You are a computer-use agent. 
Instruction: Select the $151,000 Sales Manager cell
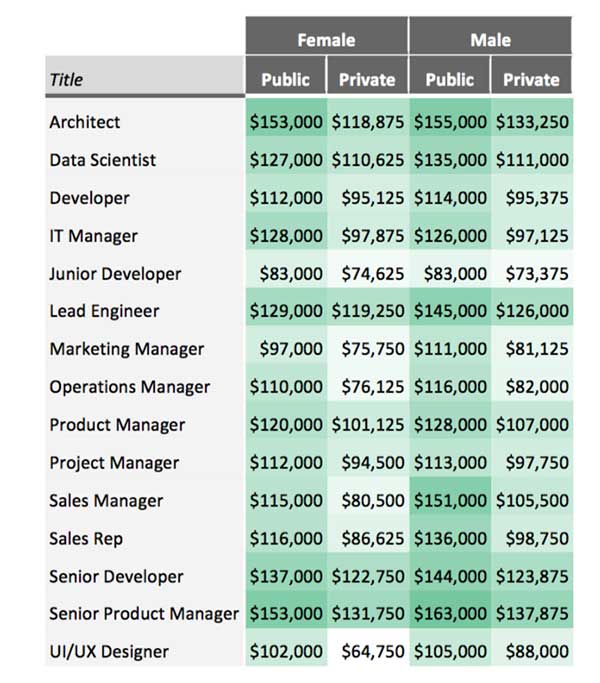click(450, 500)
